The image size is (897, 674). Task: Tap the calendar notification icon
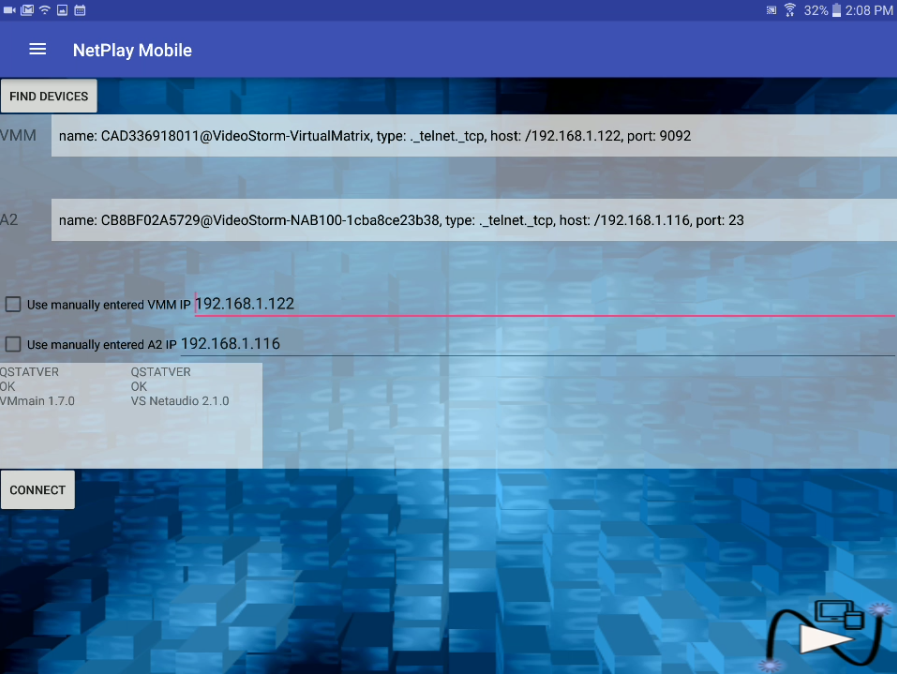(80, 10)
